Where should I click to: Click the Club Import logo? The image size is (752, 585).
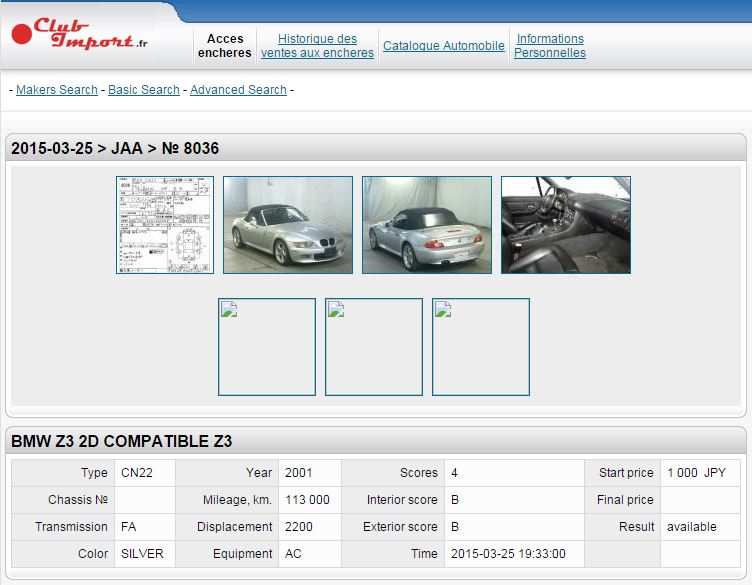click(80, 35)
